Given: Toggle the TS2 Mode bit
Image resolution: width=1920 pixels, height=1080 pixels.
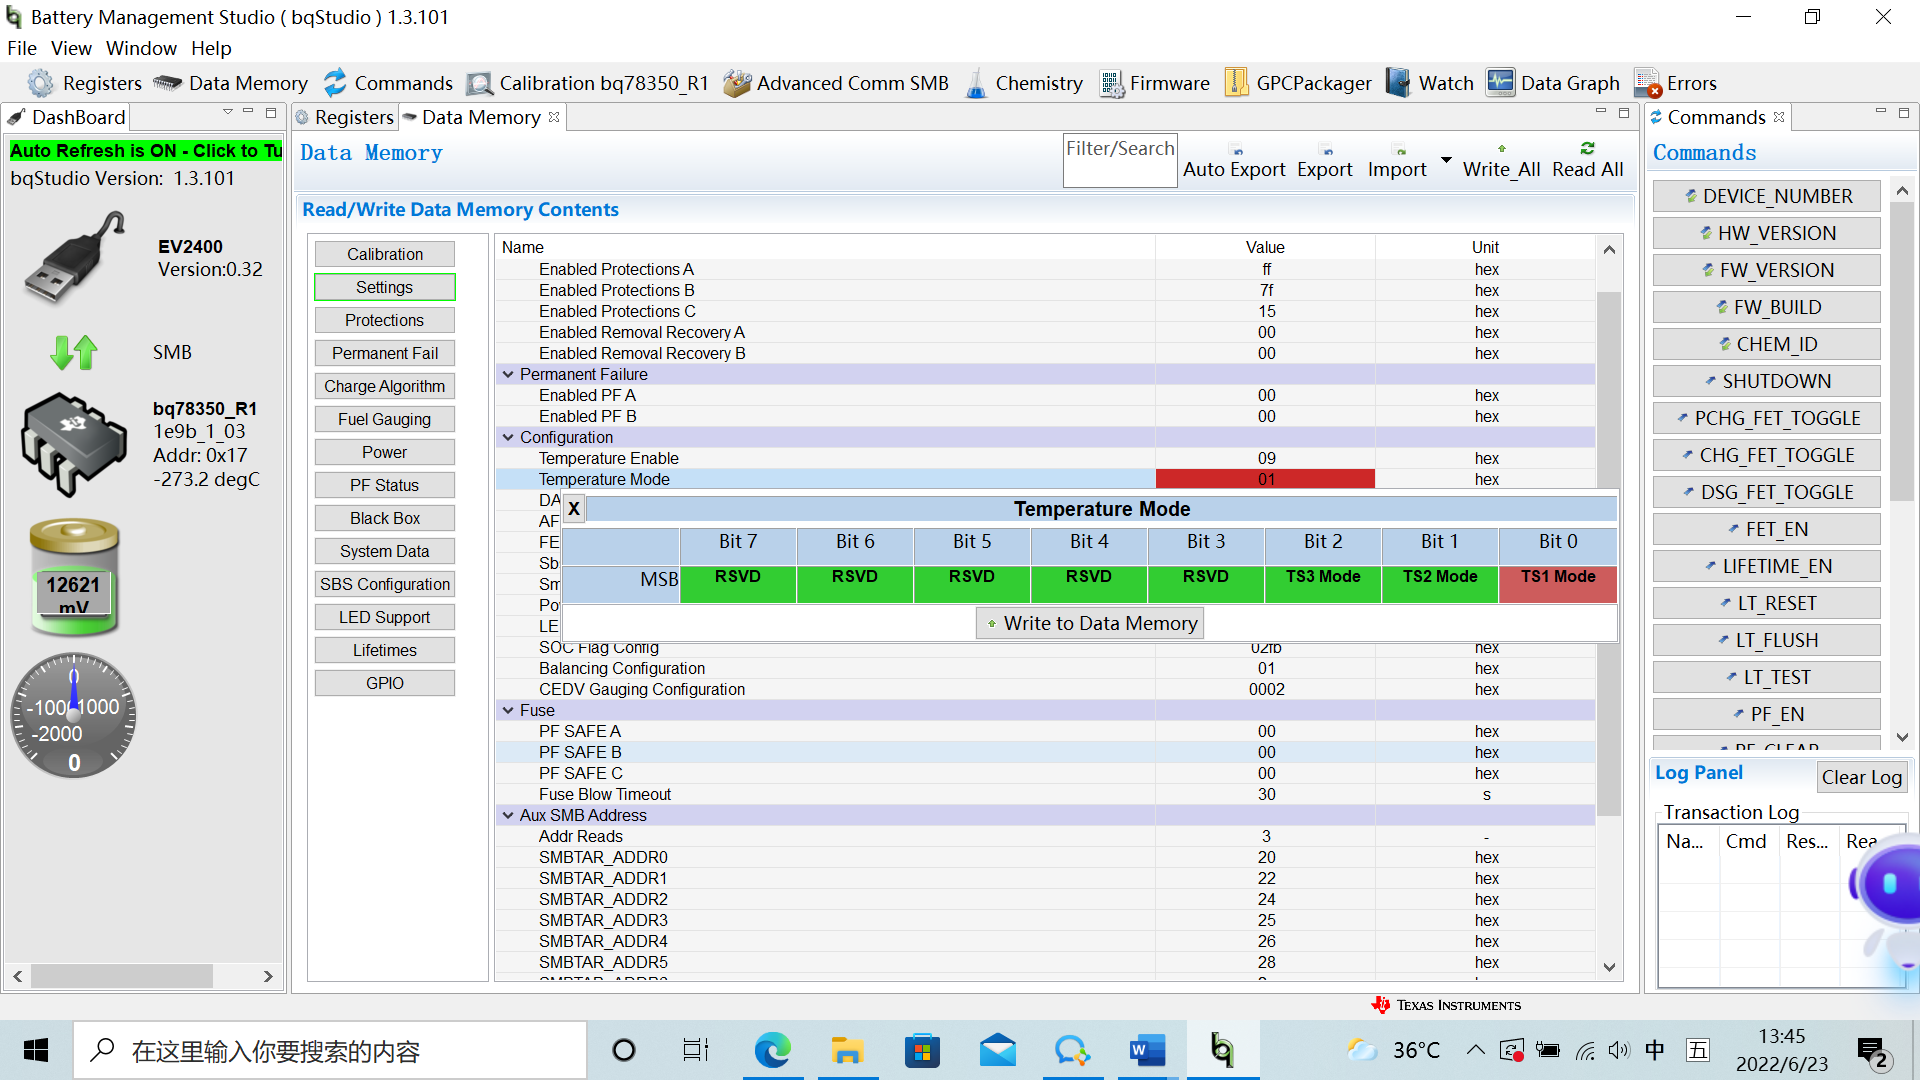Looking at the screenshot, I should (x=1440, y=584).
